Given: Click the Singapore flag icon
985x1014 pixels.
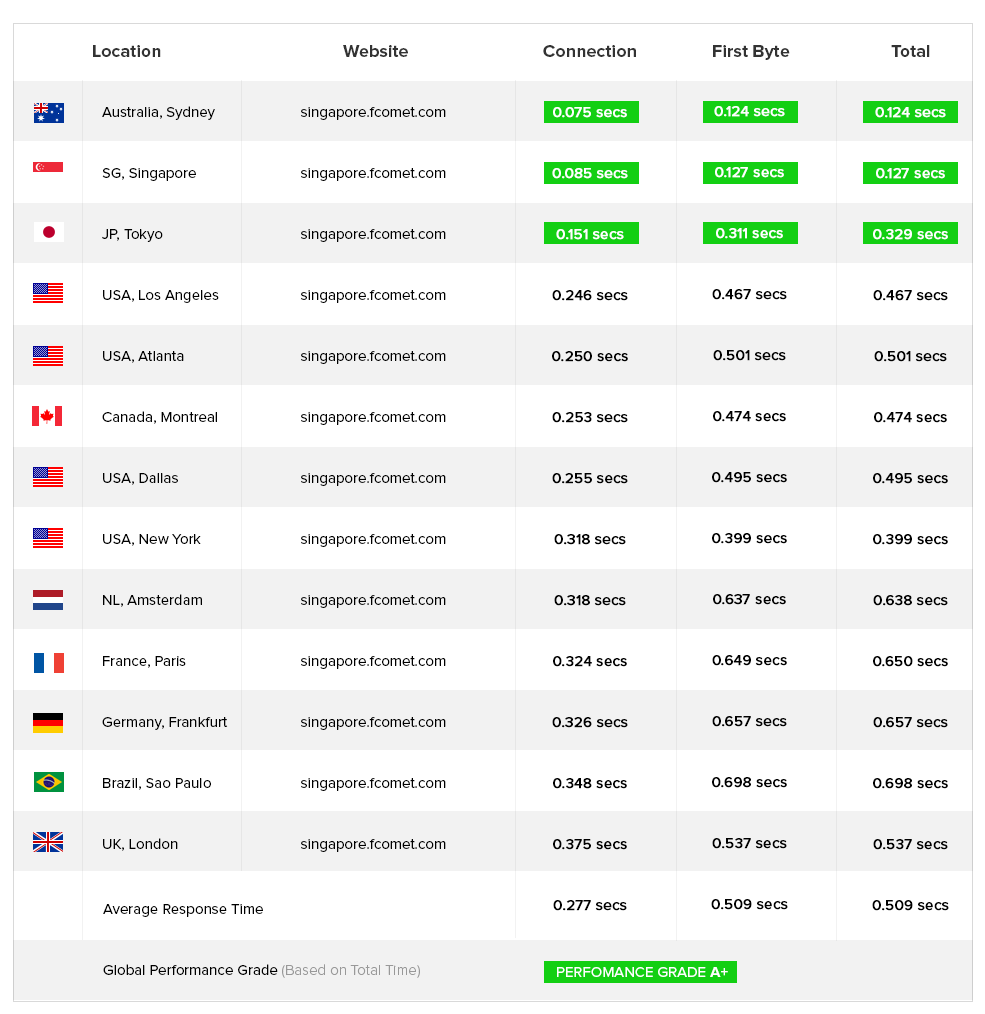Looking at the screenshot, I should pyautogui.click(x=48, y=167).
